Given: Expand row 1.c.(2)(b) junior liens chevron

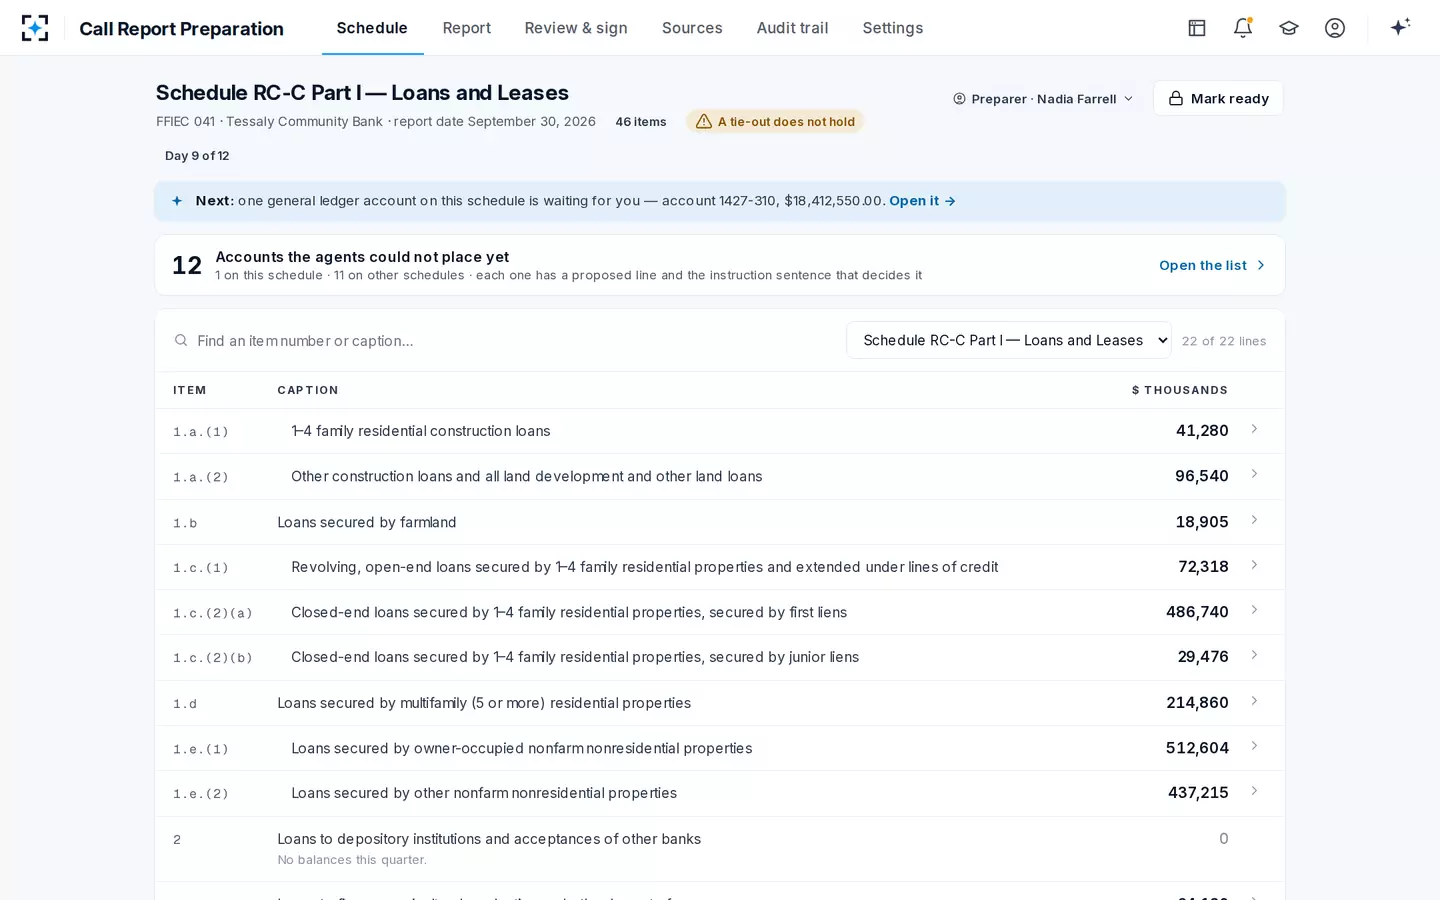Looking at the screenshot, I should [1254, 655].
